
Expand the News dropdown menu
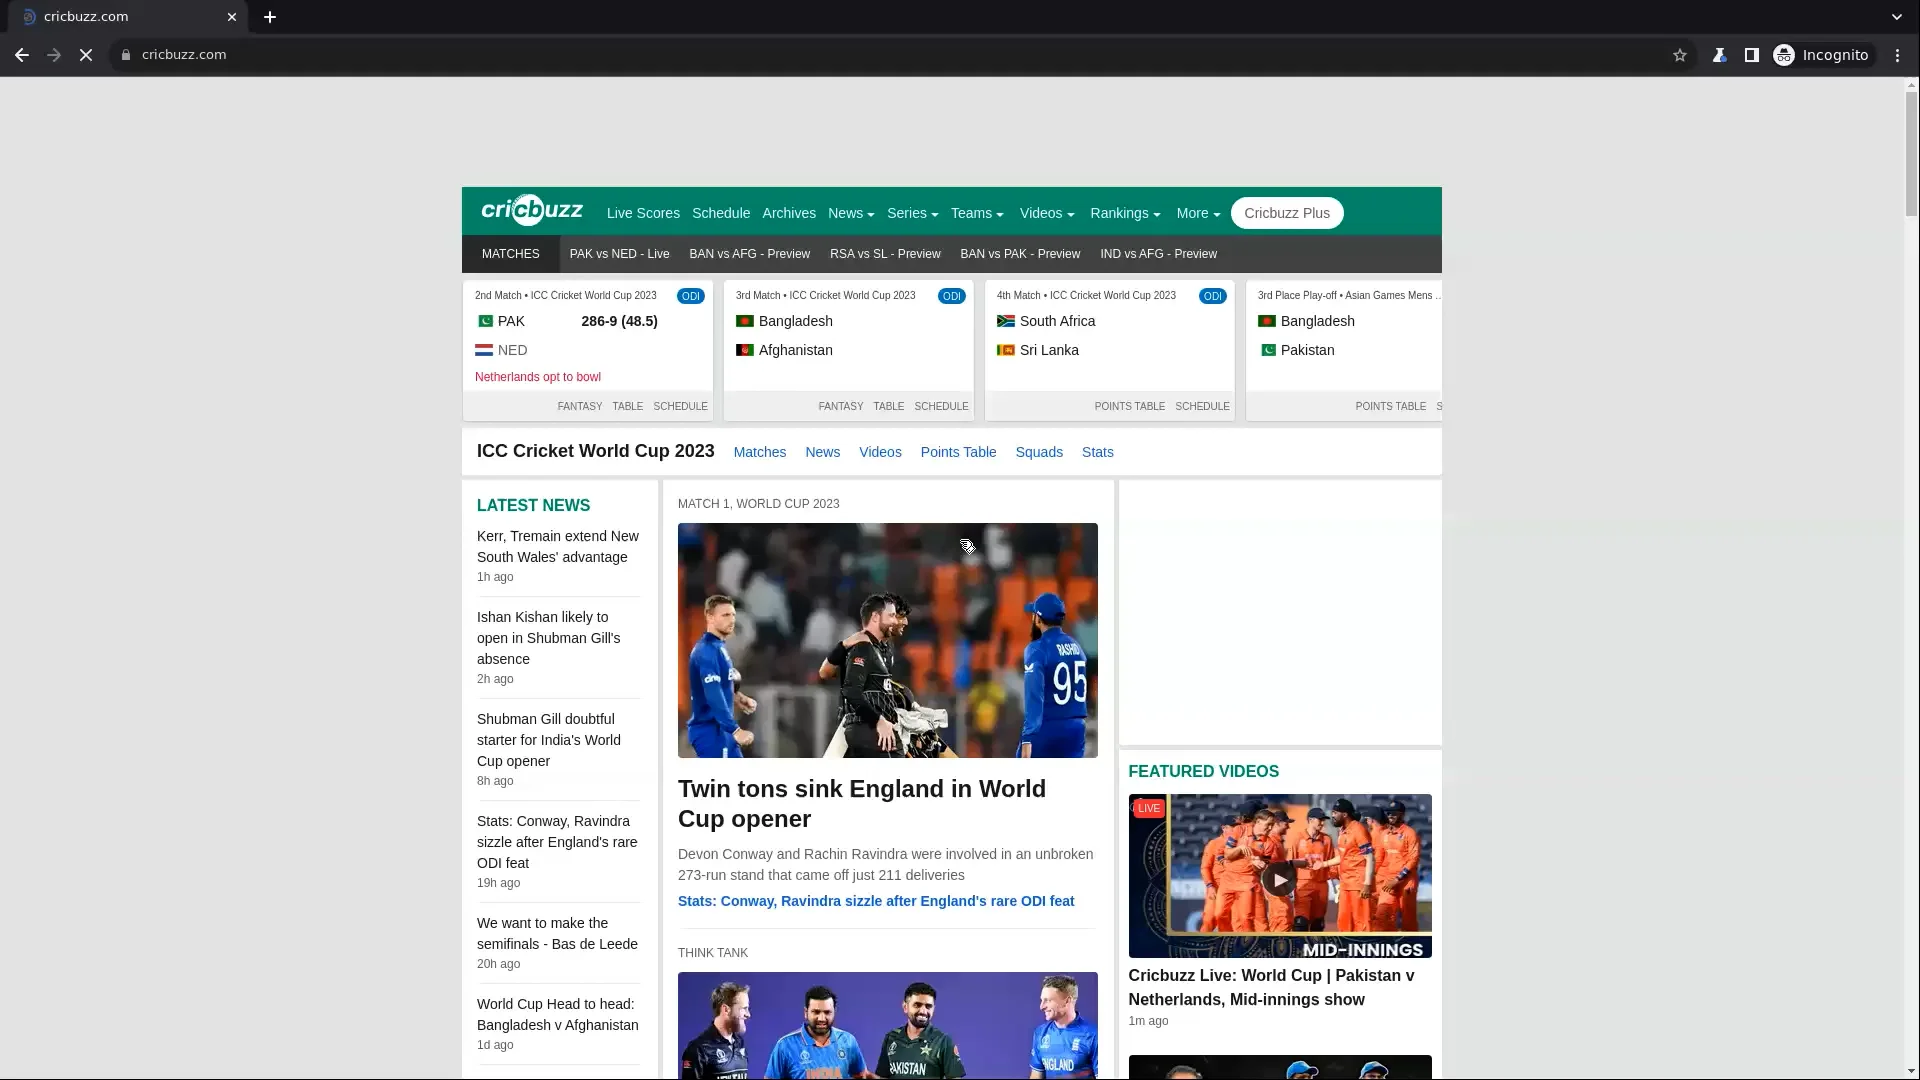coord(851,212)
